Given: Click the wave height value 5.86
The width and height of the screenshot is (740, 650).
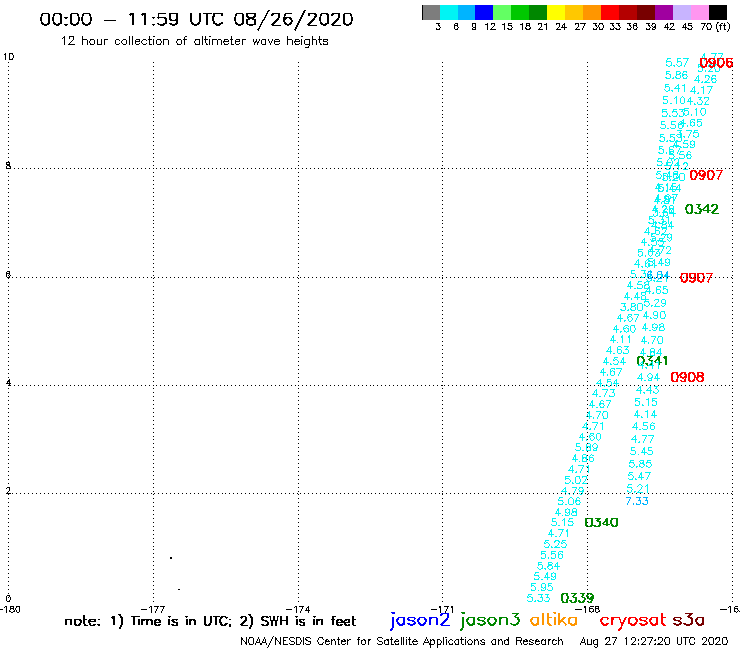Looking at the screenshot, I should [676, 75].
